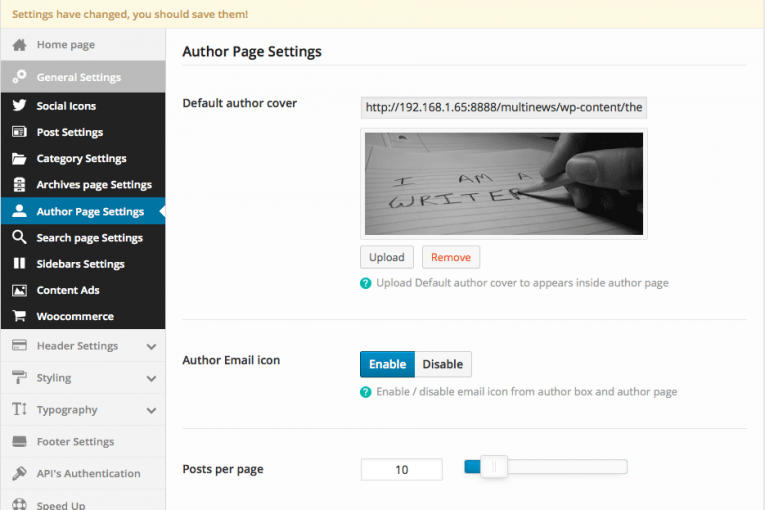Upload a default author cover image
The image size is (765, 510).
tap(387, 257)
